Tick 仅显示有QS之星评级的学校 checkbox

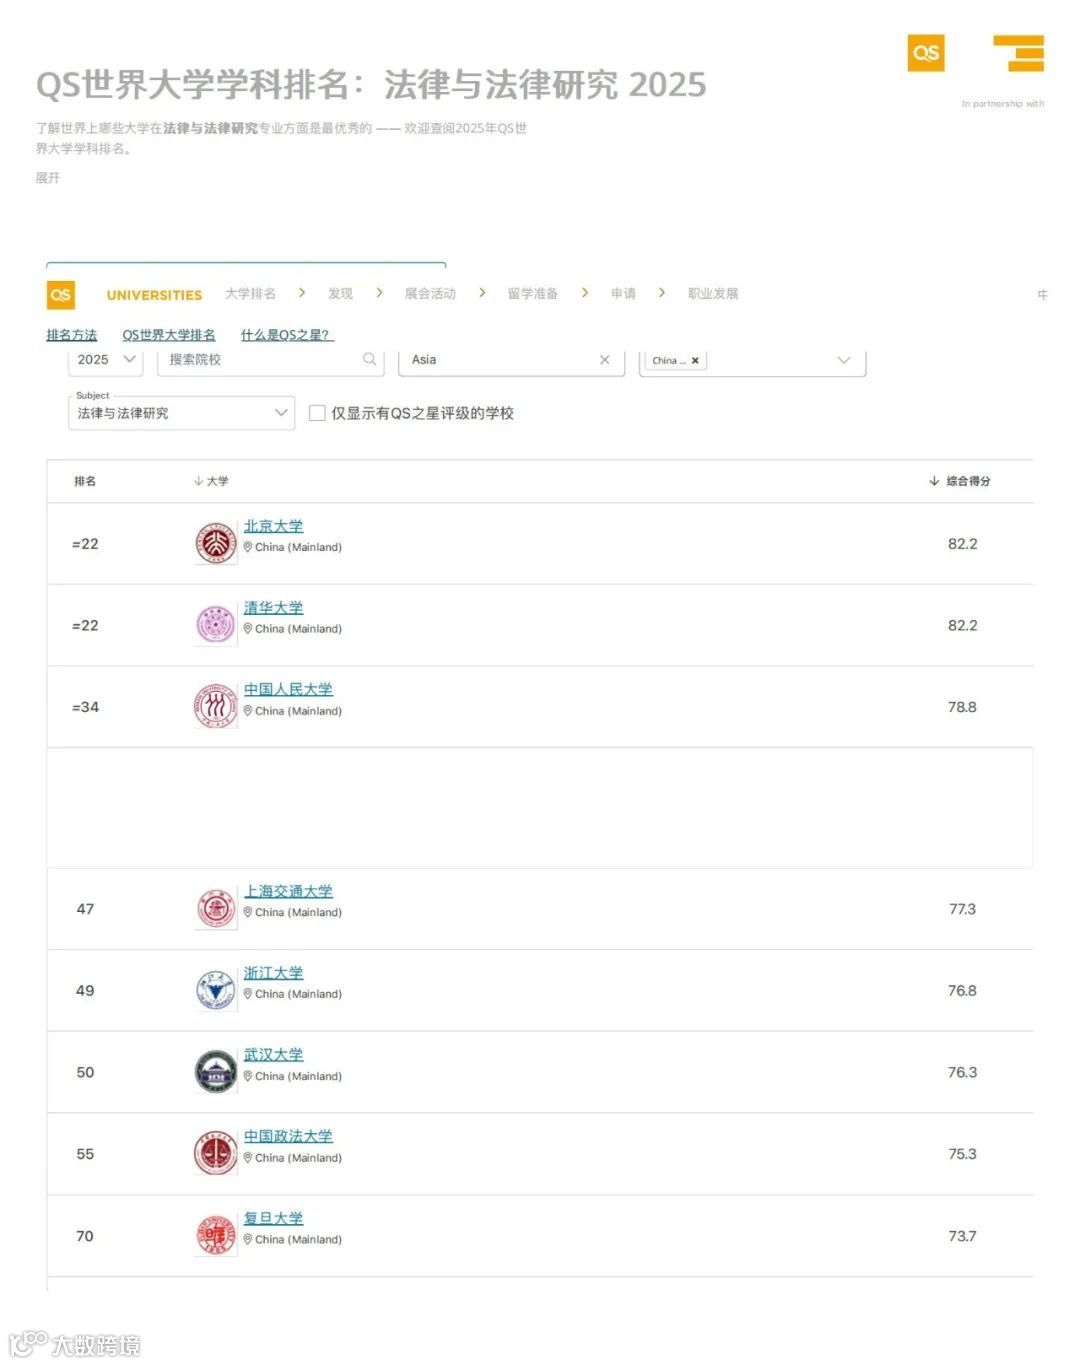(317, 413)
